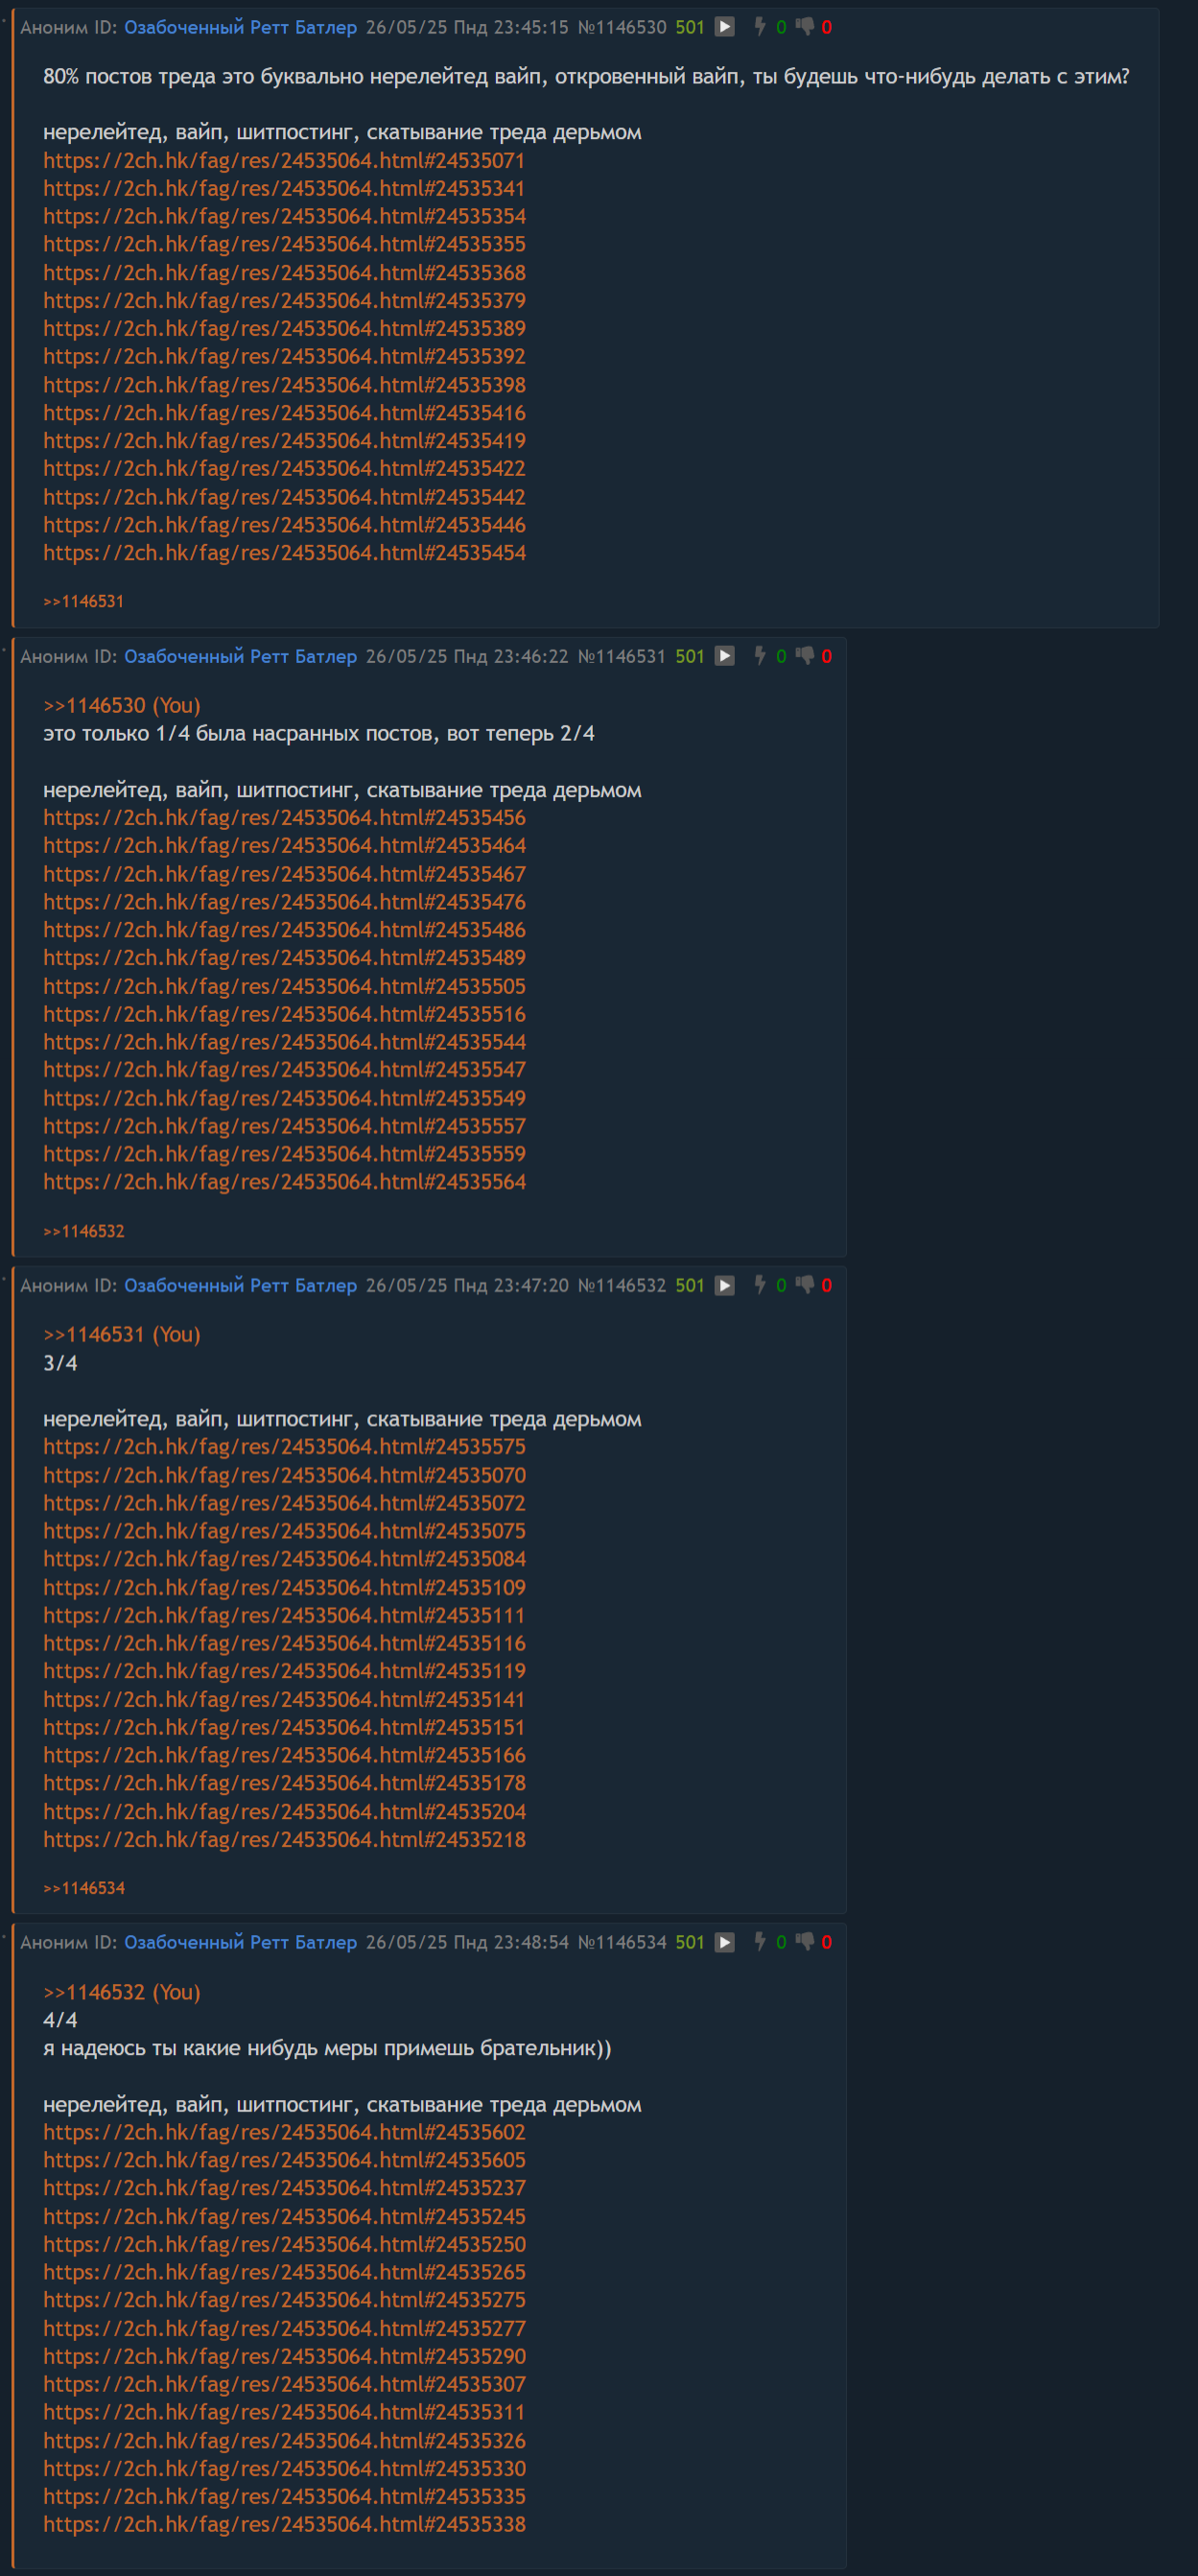Open the arrow menu on post №1146532
The height and width of the screenshot is (2576, 1198).
click(725, 1285)
